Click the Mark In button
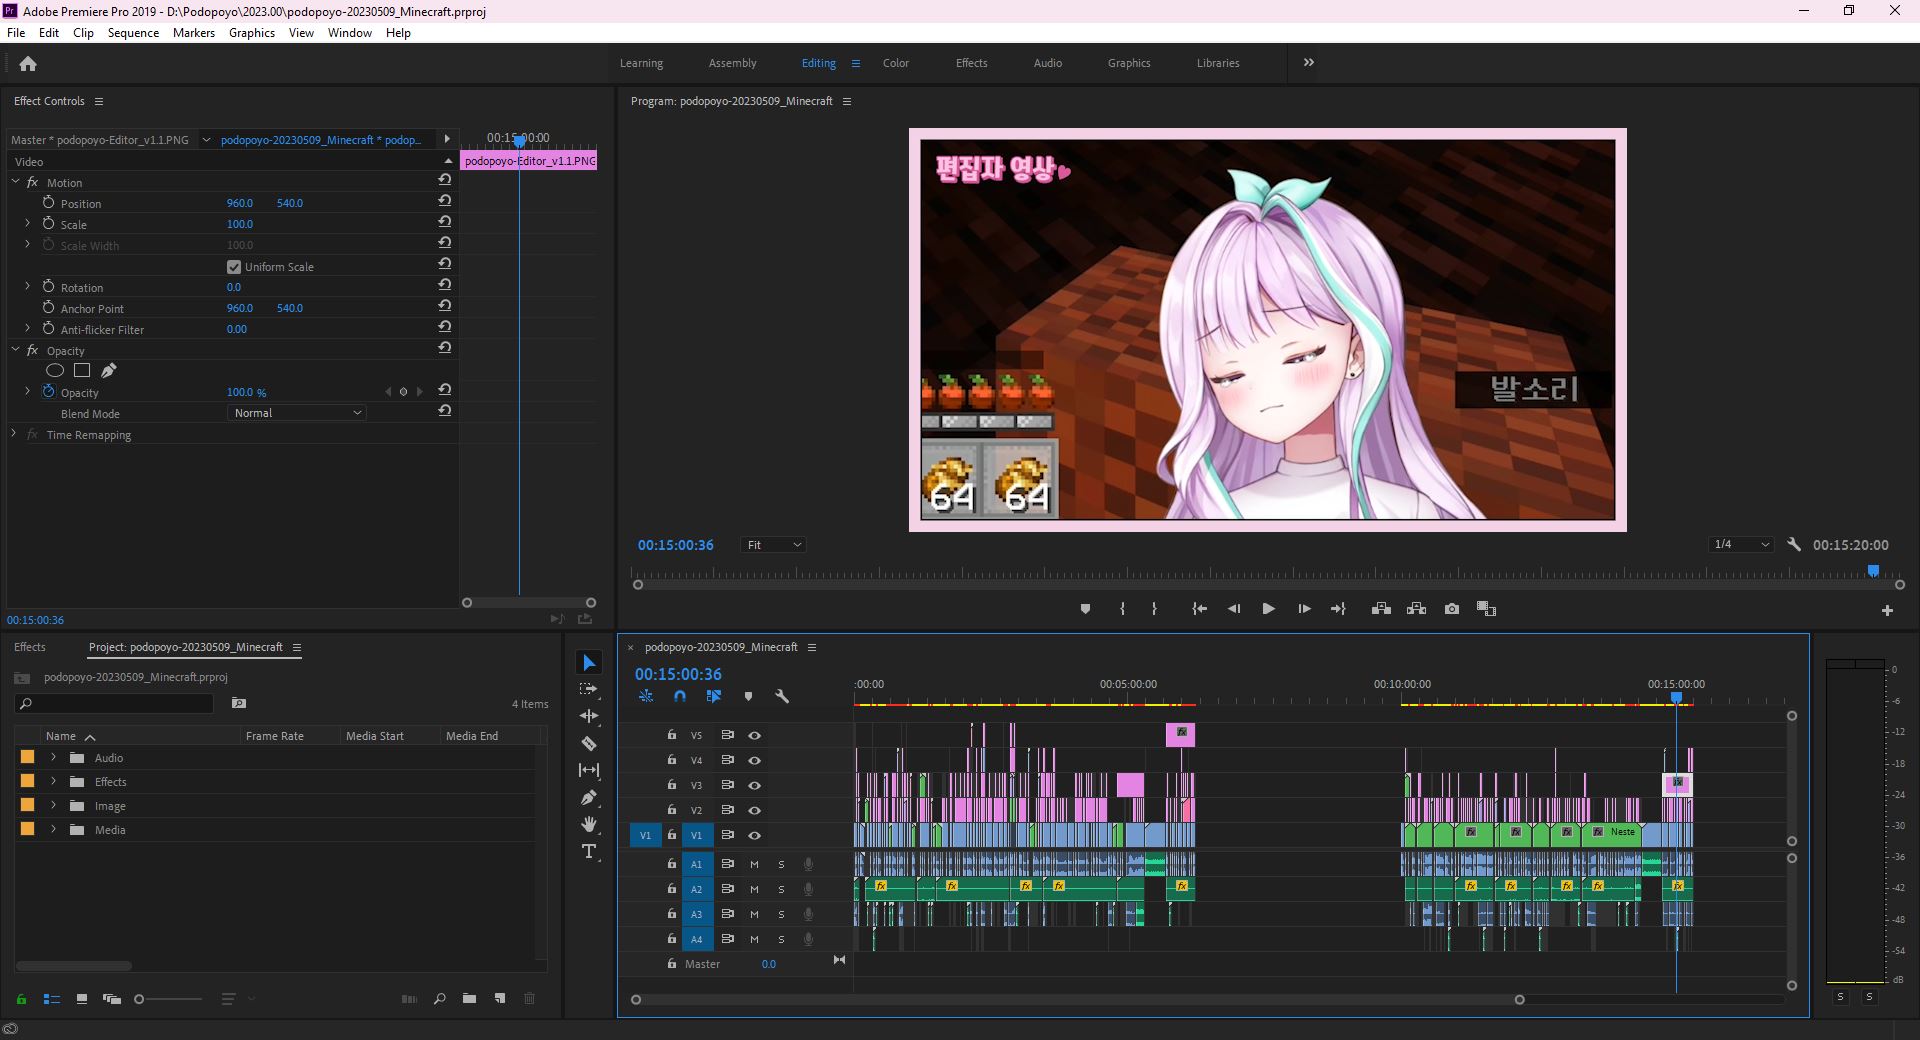Screen dimensions: 1920x1040 pos(1123,608)
